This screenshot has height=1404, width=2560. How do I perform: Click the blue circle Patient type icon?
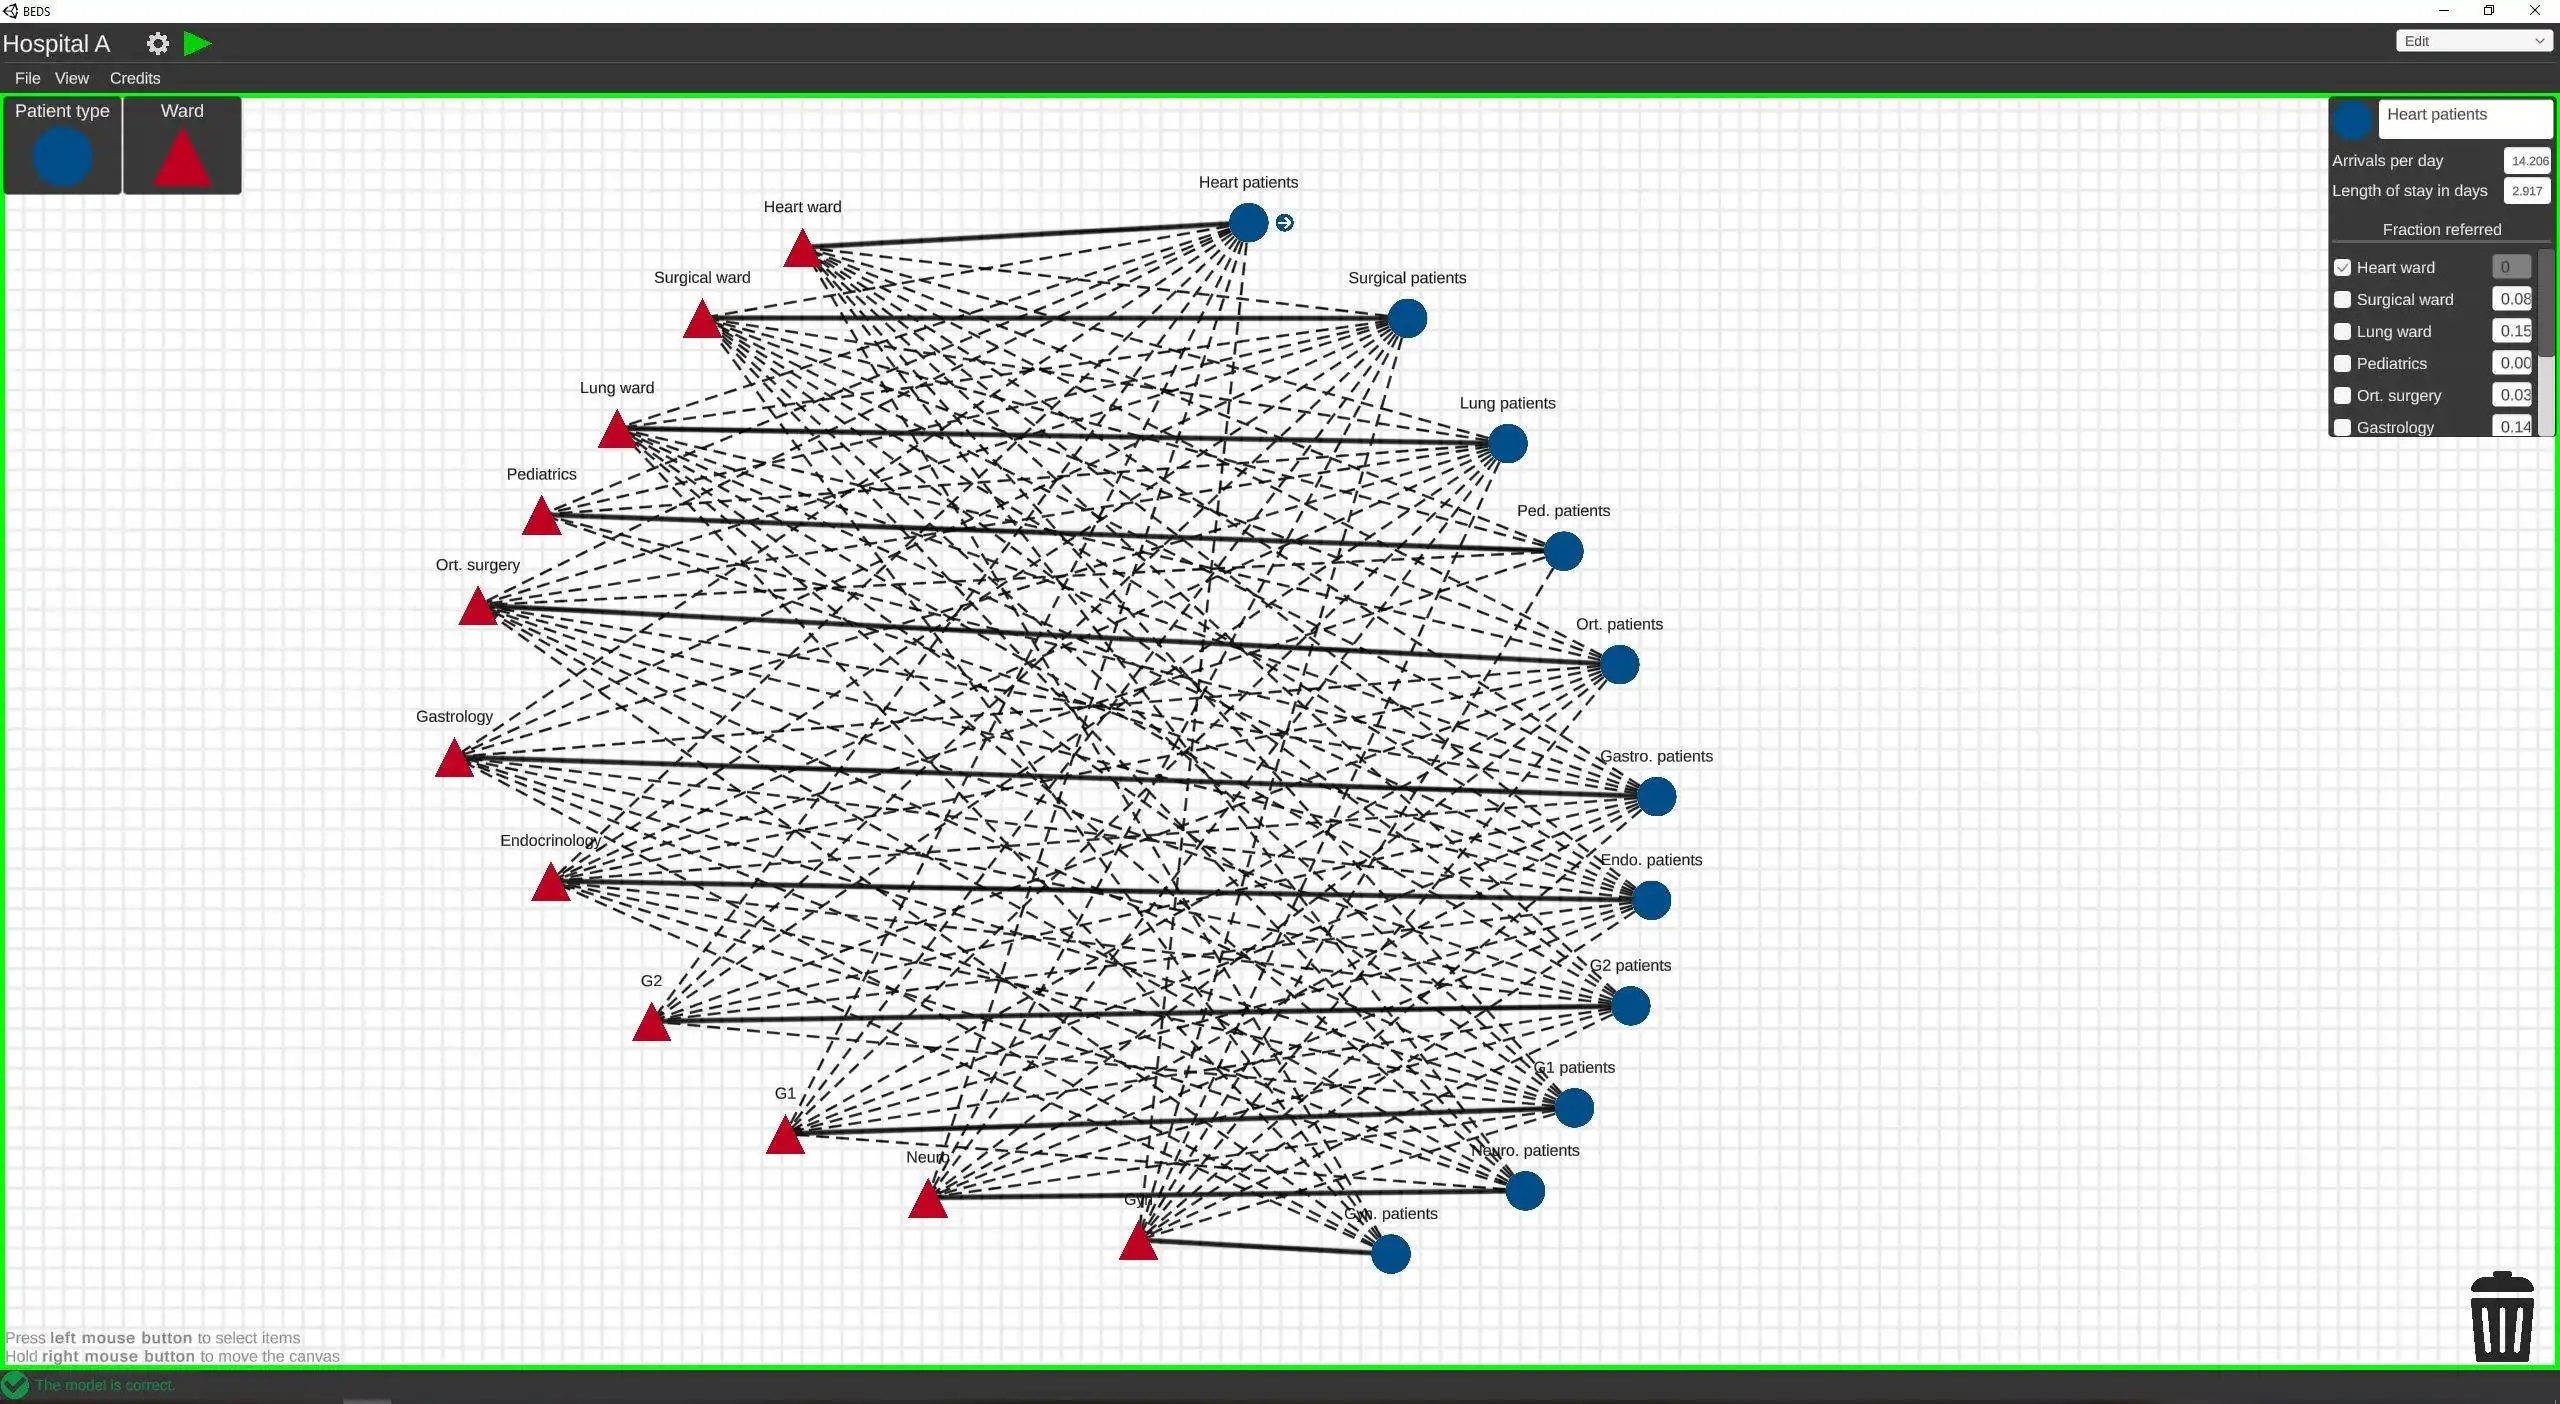pos(62,157)
